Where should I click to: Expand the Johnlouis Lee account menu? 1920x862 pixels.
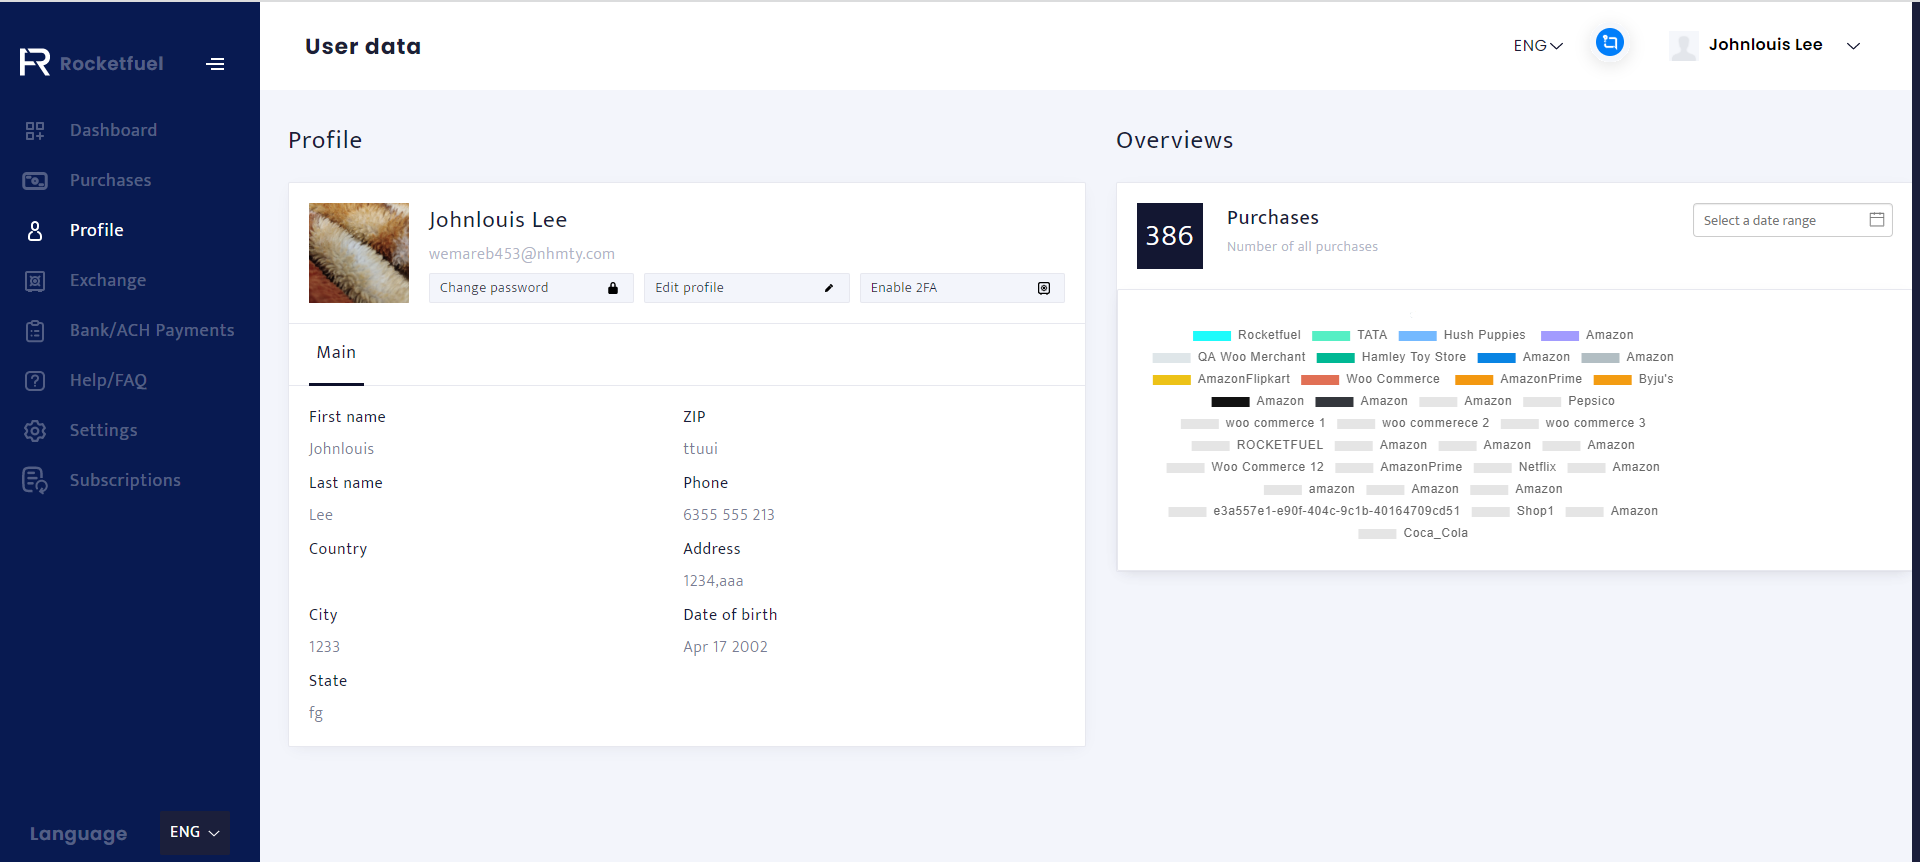1852,46
